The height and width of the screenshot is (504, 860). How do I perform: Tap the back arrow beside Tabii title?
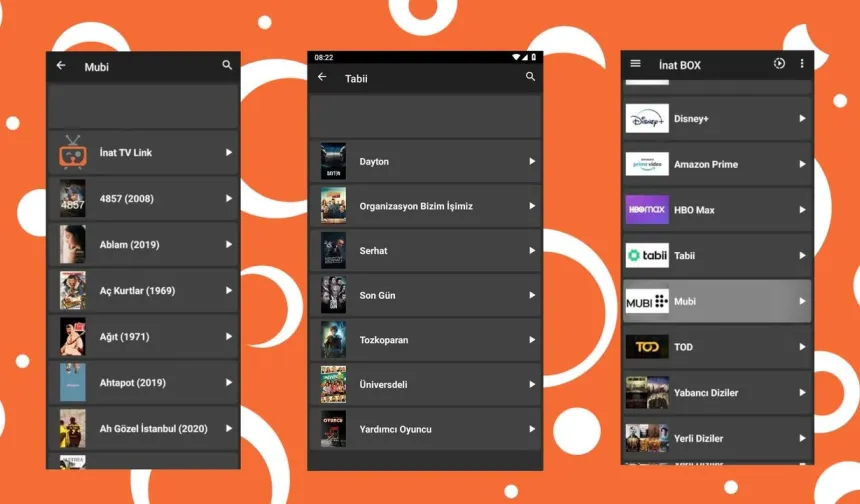(x=322, y=77)
